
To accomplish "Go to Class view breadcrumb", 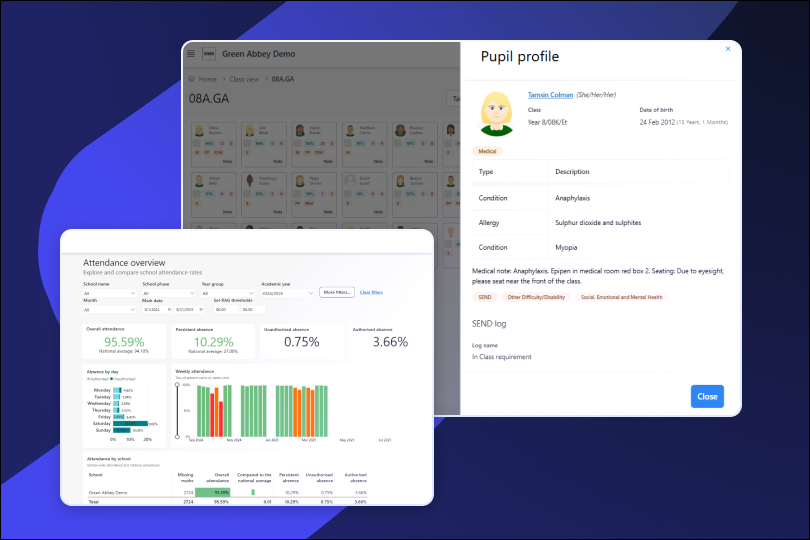I will coord(243,78).
